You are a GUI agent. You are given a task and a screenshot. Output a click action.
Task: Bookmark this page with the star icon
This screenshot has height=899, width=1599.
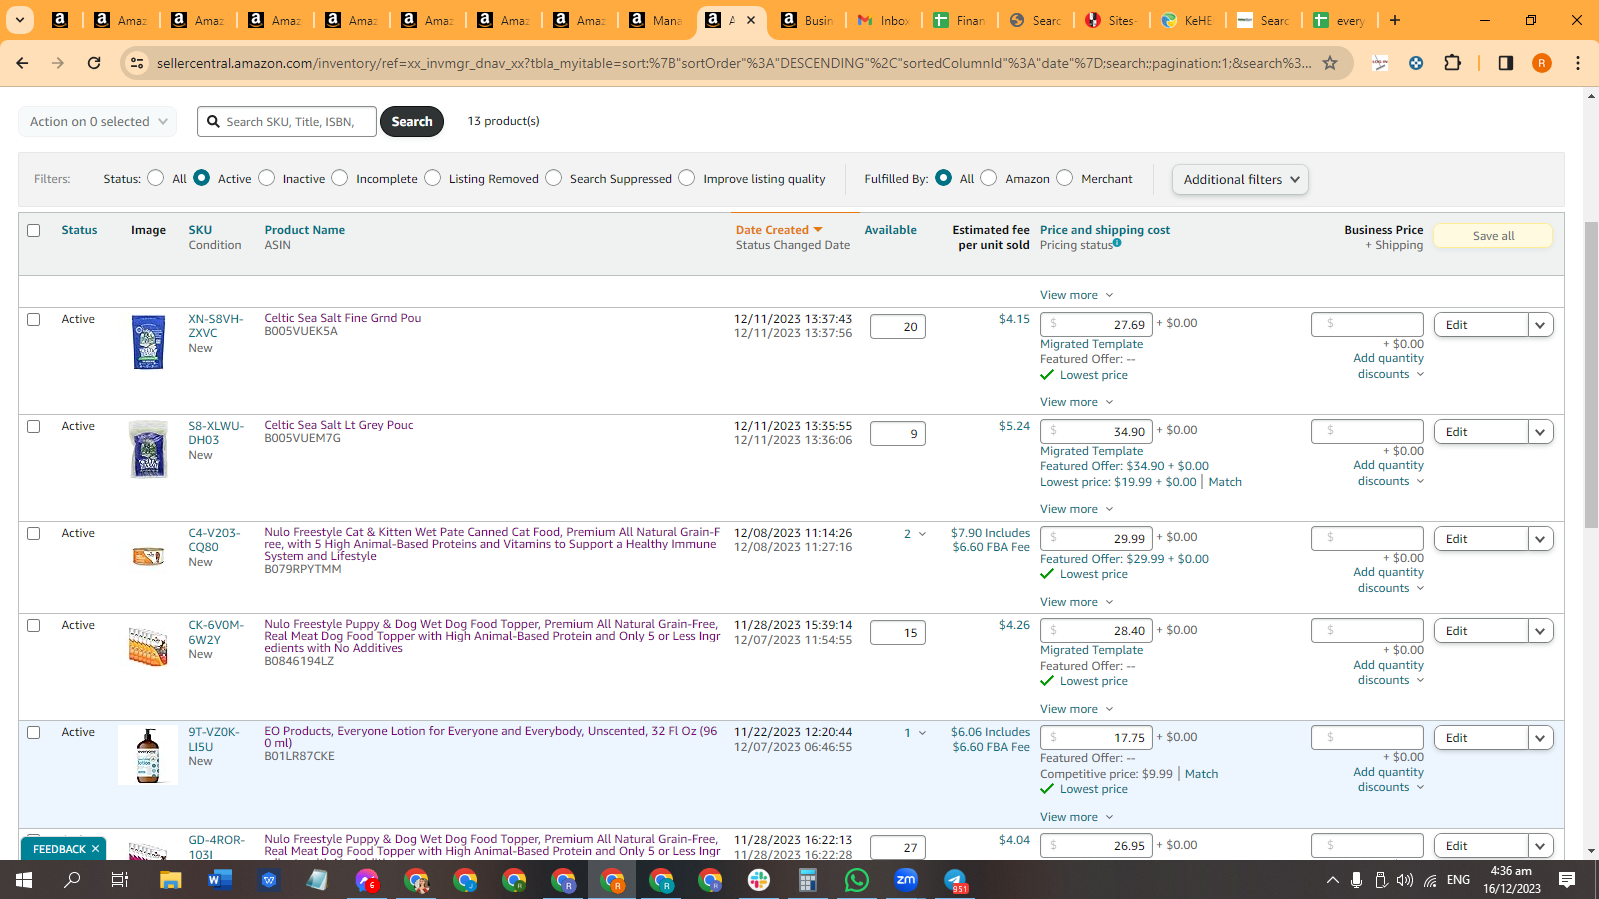click(x=1330, y=63)
